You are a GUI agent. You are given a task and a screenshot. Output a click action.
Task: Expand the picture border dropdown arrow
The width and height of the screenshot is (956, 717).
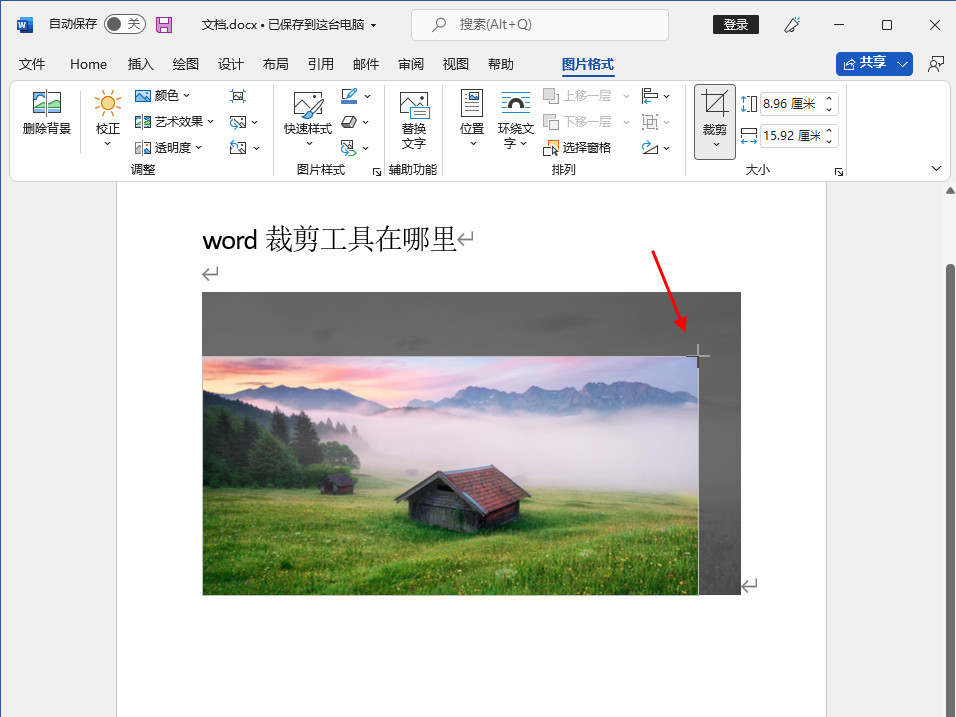click(367, 96)
